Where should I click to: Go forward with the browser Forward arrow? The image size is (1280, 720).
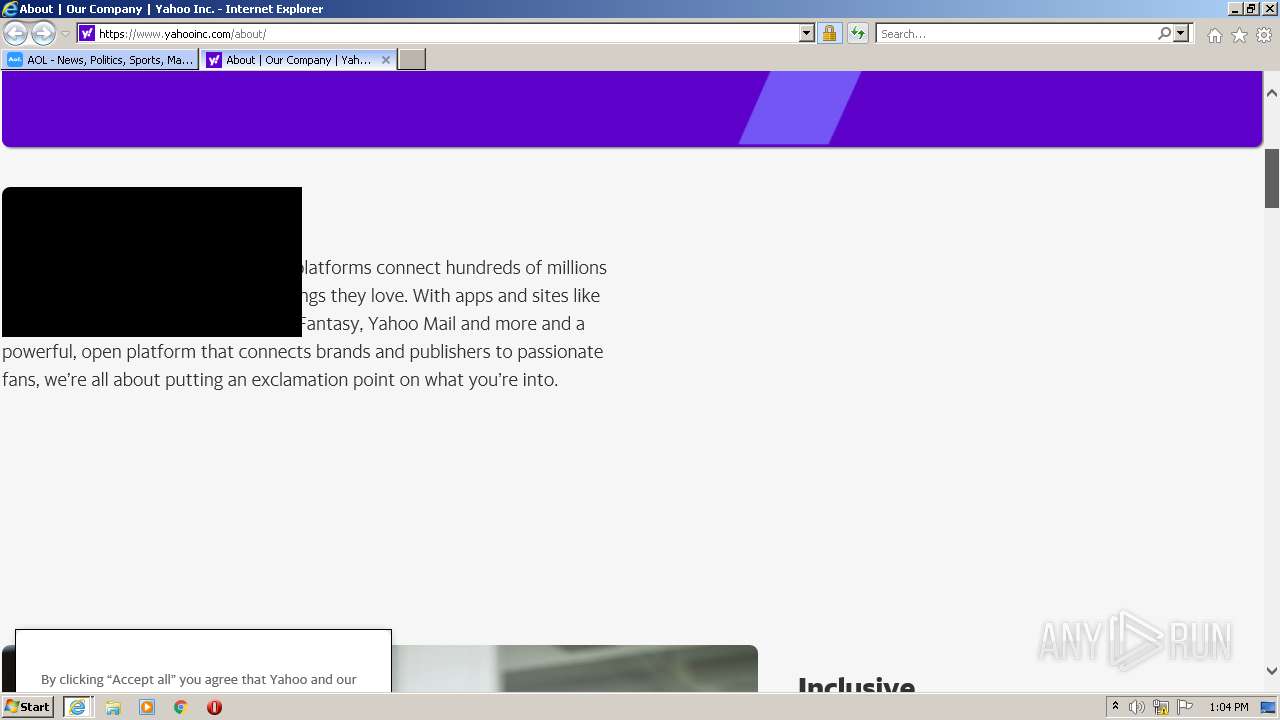click(43, 34)
